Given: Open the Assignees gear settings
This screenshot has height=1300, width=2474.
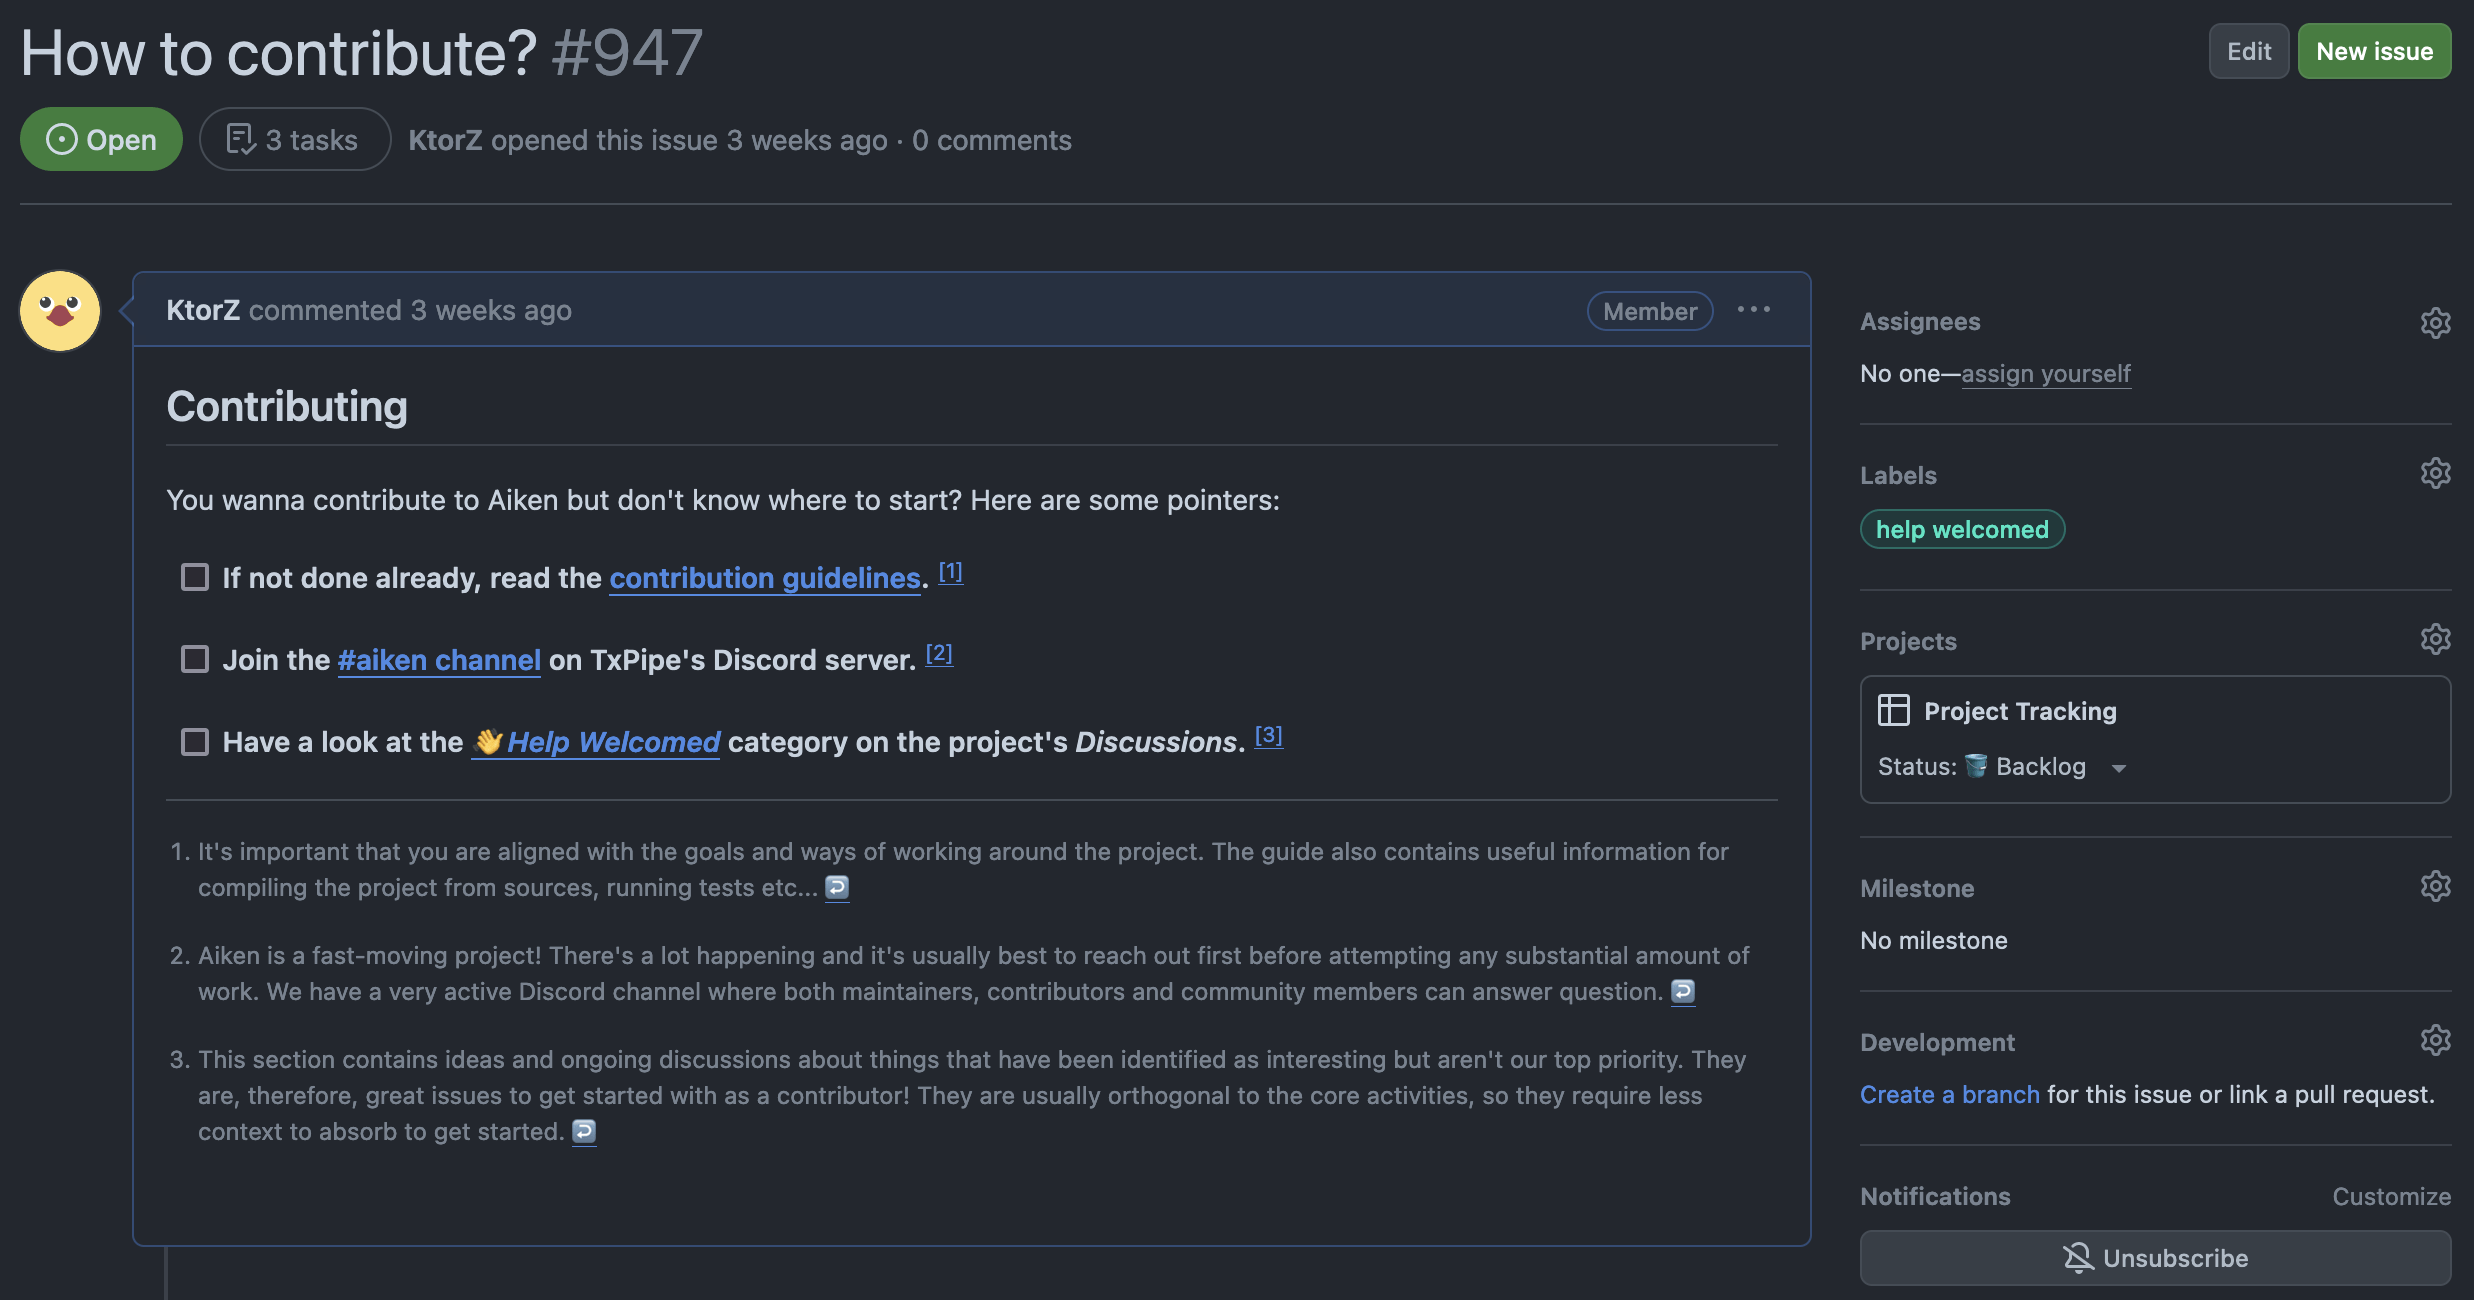Looking at the screenshot, I should (2435, 322).
